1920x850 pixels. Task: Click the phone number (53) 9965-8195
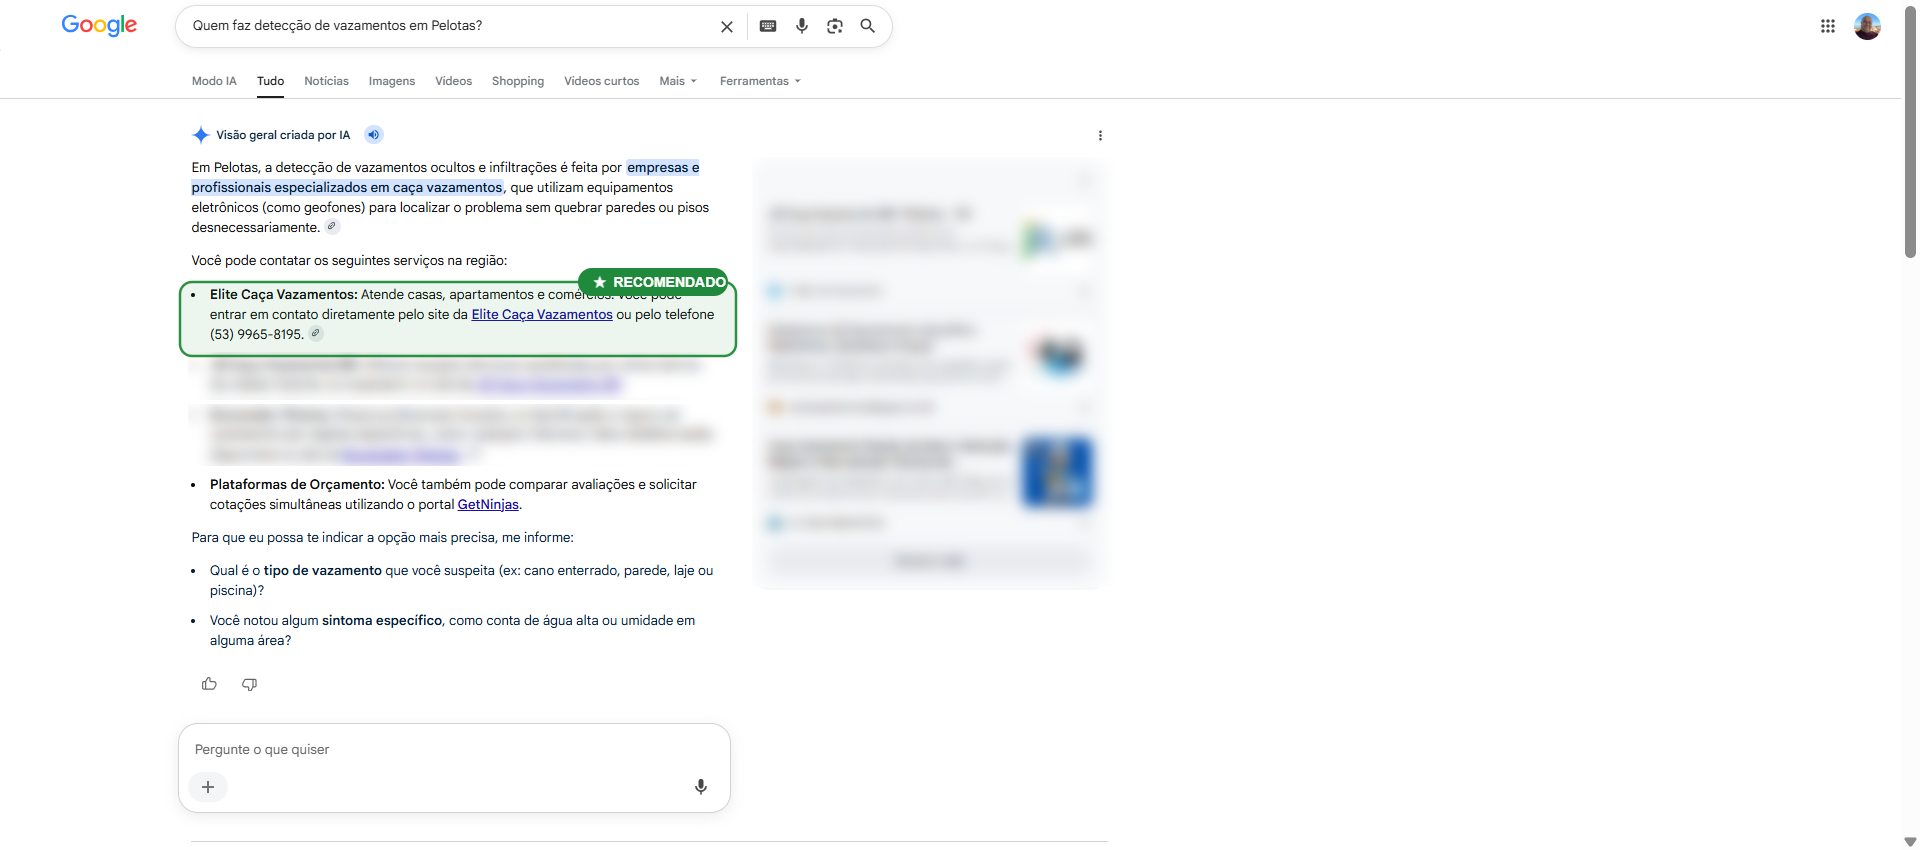pyautogui.click(x=257, y=334)
